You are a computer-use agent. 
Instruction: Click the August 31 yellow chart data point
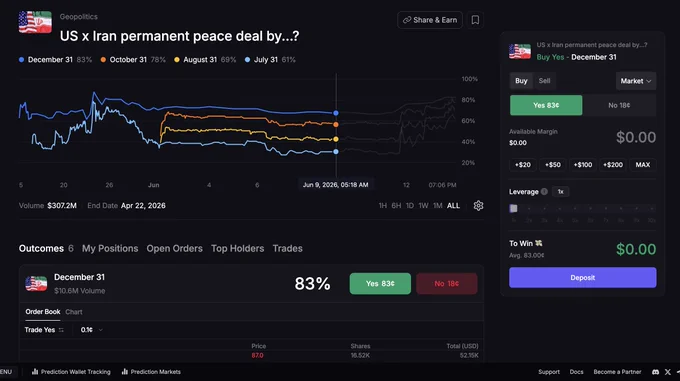(x=336, y=139)
